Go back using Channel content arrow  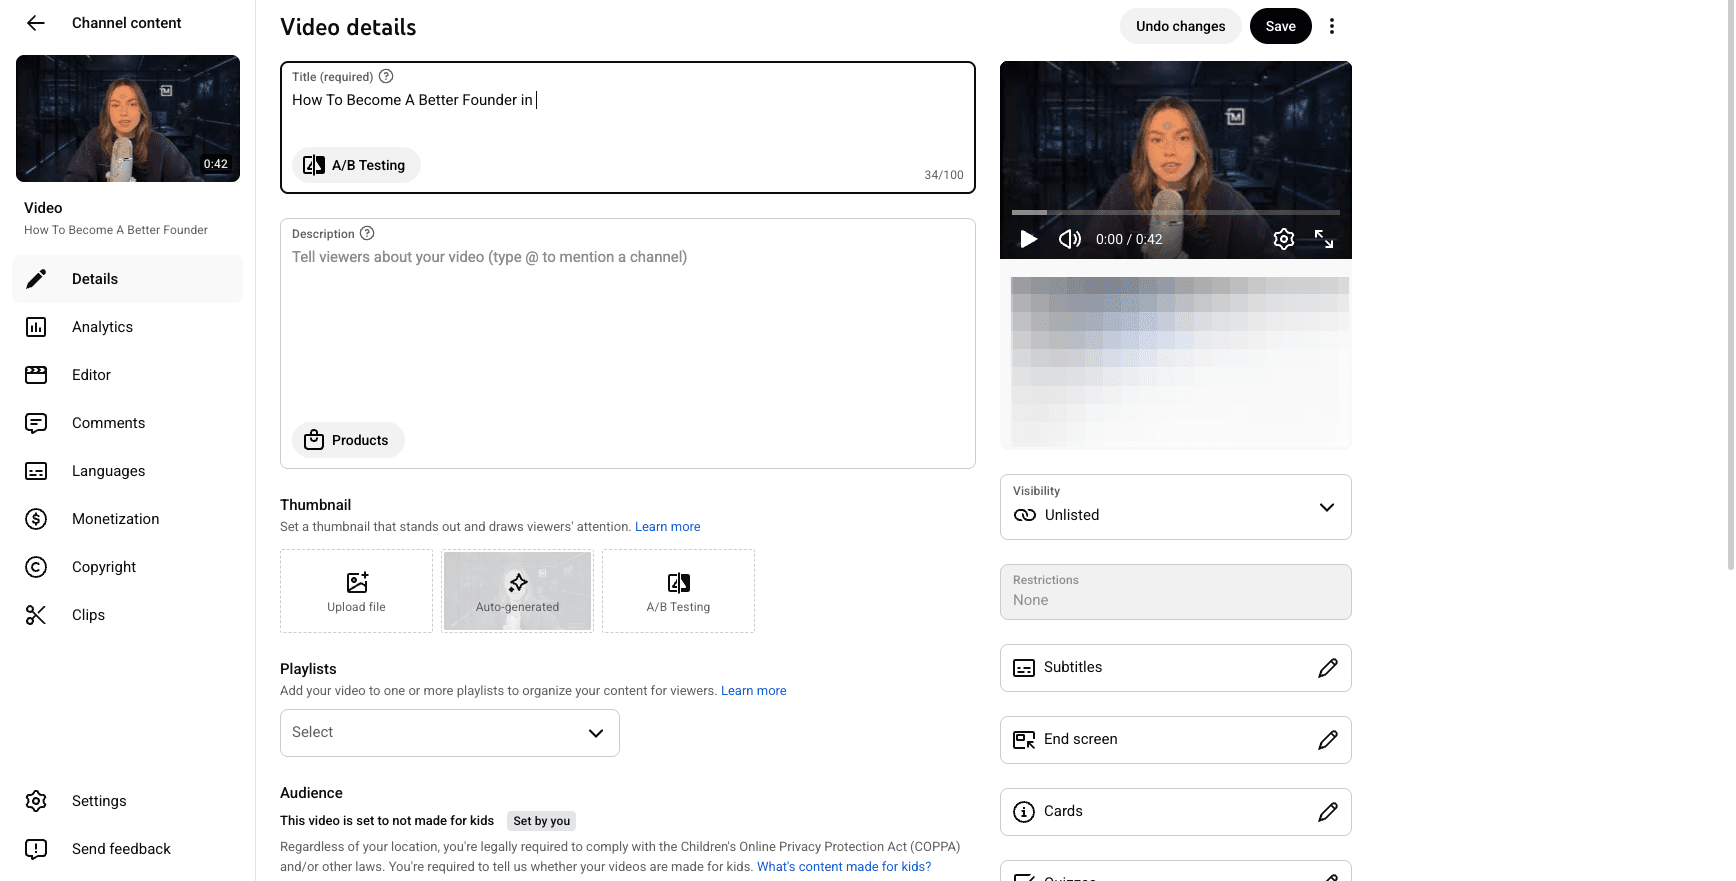[36, 23]
